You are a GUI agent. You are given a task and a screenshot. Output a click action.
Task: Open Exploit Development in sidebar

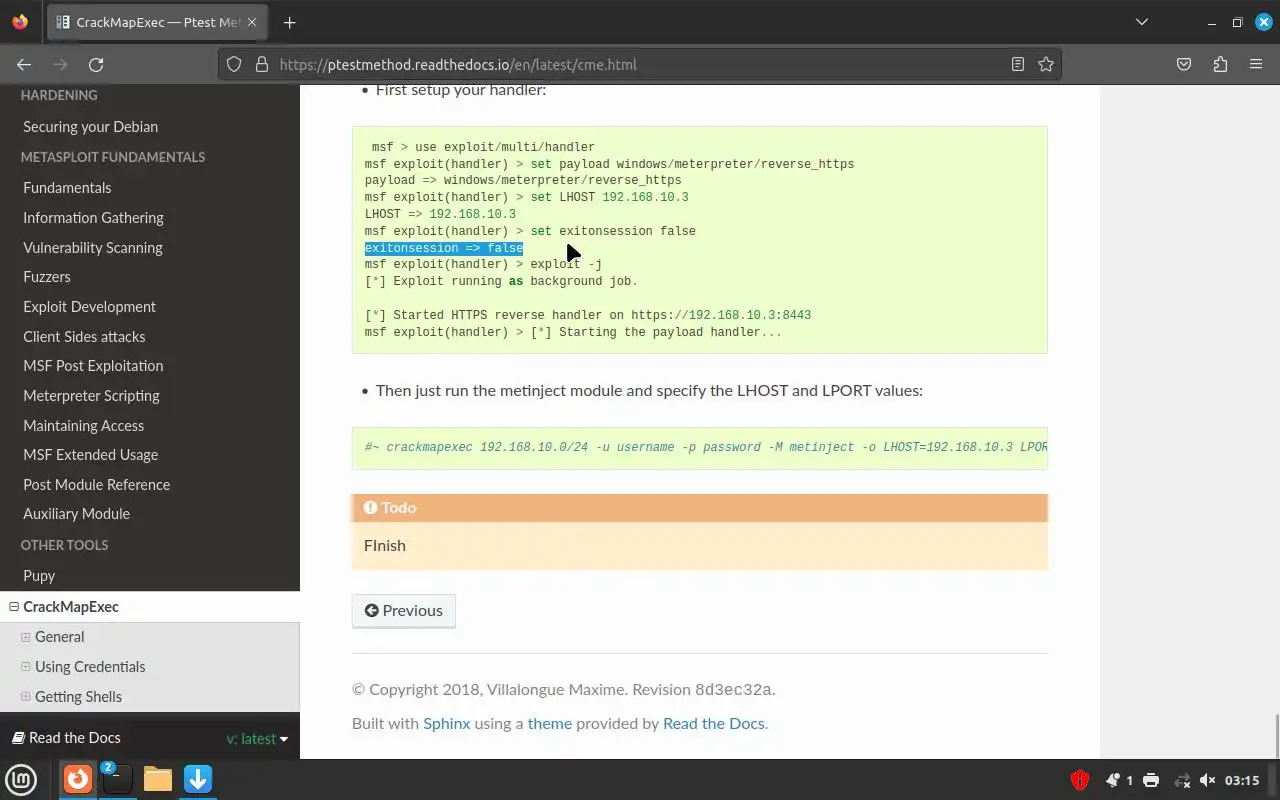89,306
